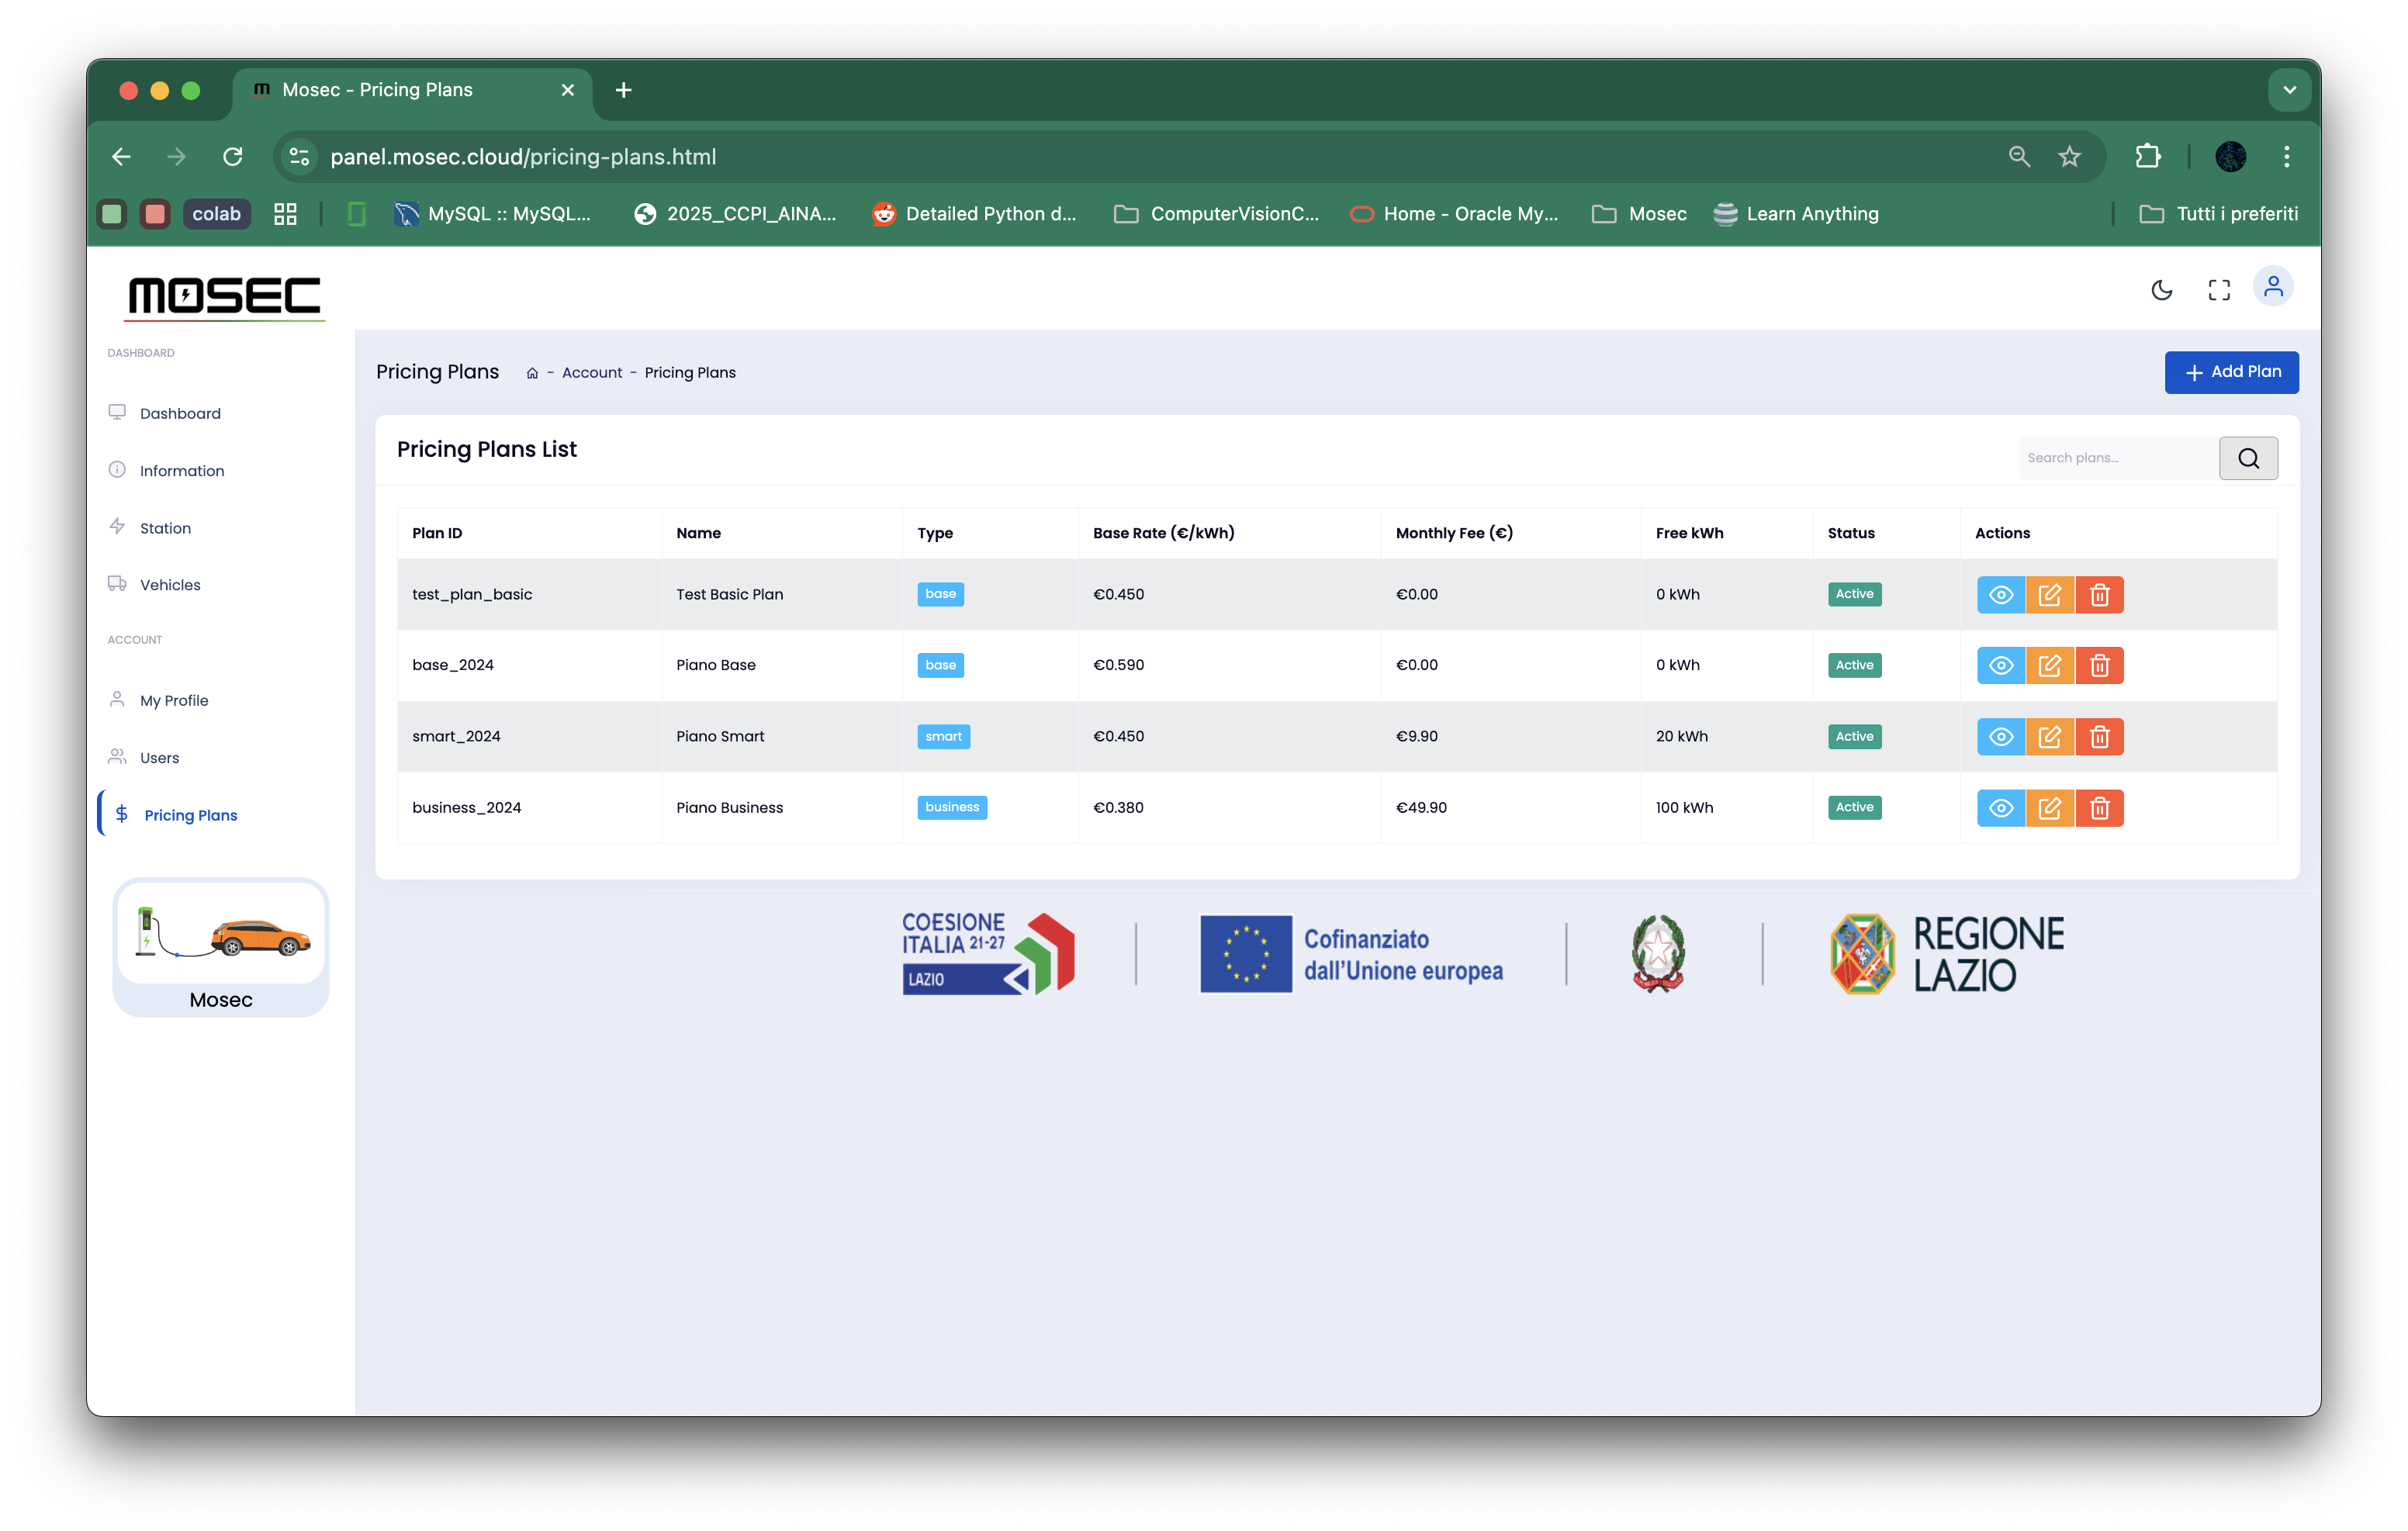The width and height of the screenshot is (2408, 1531).
Task: Open the Chrome three-dot menu
Action: (x=2286, y=157)
